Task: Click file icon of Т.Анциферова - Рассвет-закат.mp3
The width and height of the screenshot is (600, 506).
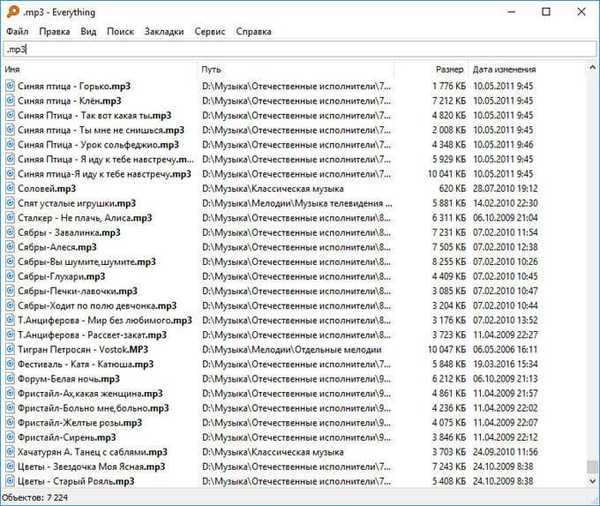Action: 10,335
